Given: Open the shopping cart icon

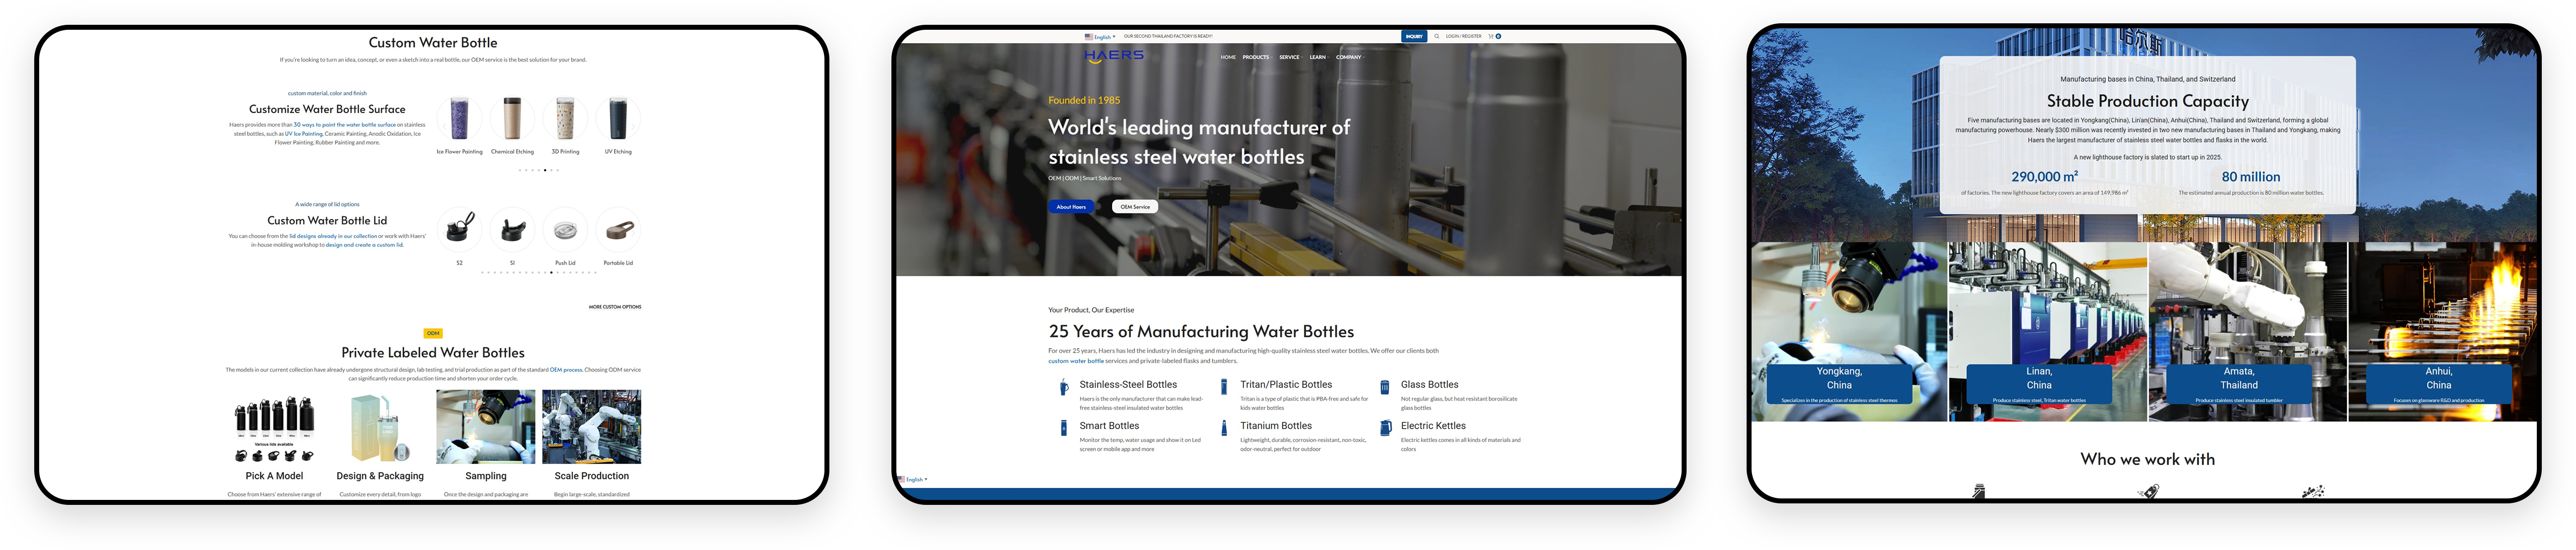Looking at the screenshot, I should point(1491,36).
